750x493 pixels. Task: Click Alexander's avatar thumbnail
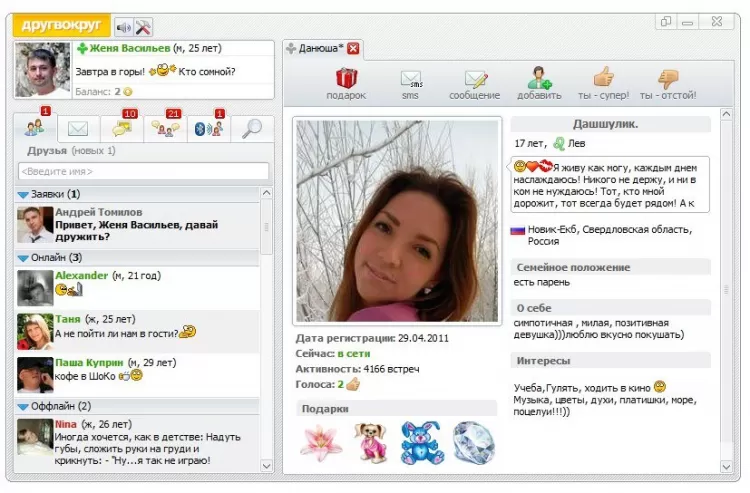point(35,288)
